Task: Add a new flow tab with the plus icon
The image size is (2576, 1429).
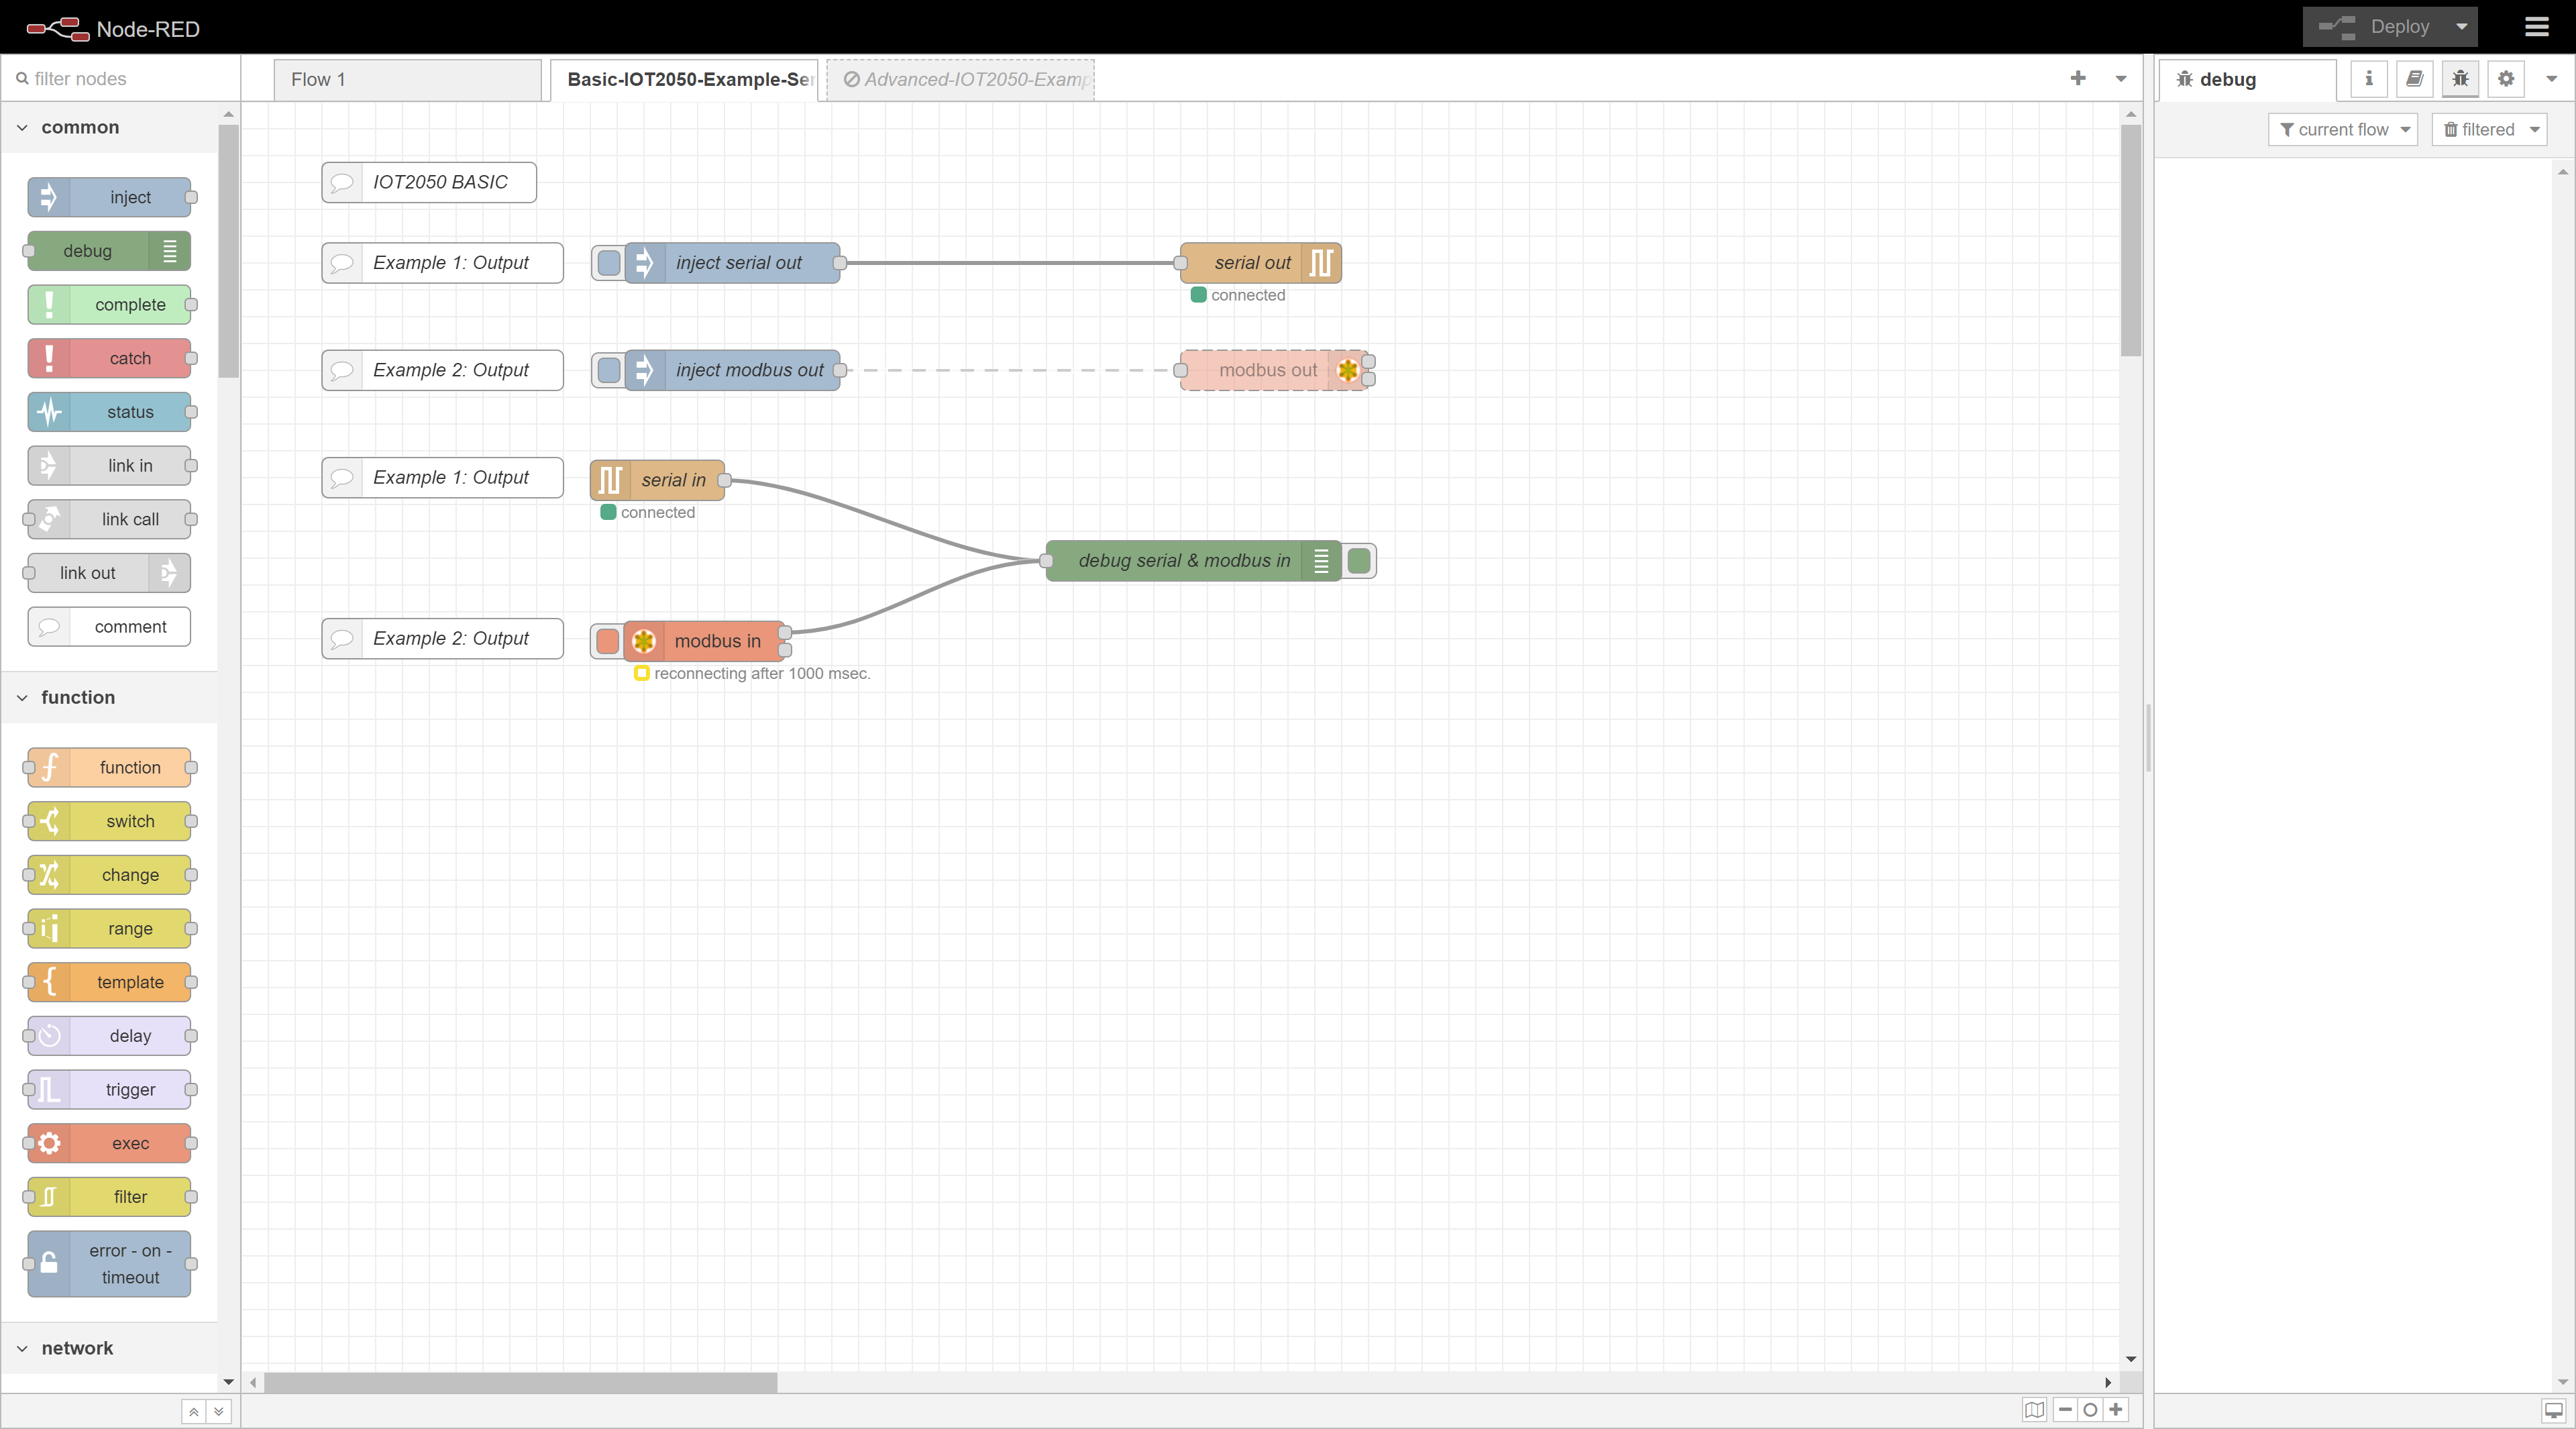Action: (x=2078, y=78)
